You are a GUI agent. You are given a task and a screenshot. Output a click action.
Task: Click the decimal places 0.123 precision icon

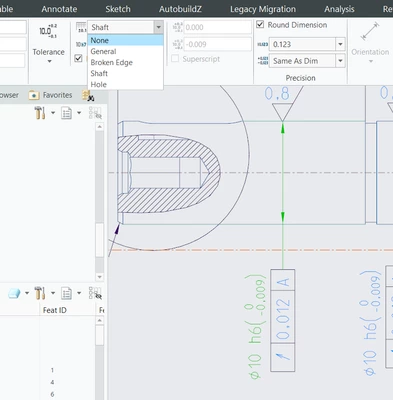pyautogui.click(x=263, y=44)
